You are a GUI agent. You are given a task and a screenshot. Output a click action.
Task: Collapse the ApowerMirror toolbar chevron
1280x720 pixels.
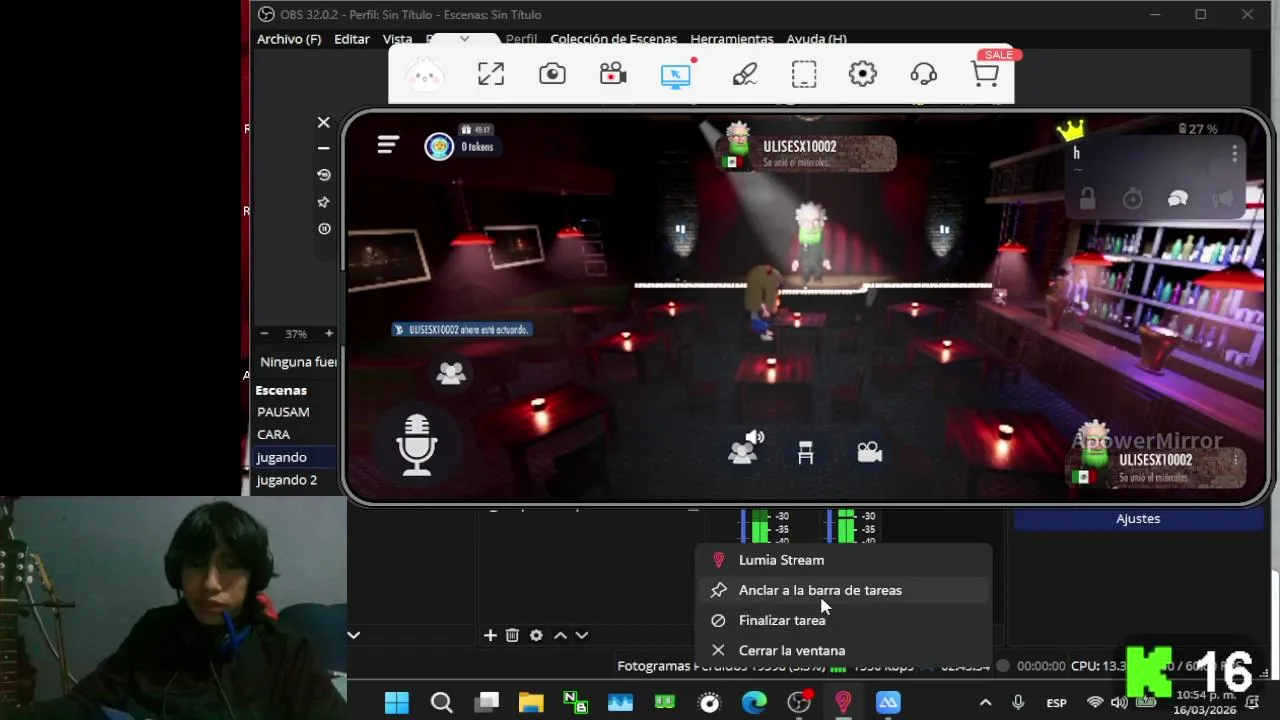coord(464,39)
